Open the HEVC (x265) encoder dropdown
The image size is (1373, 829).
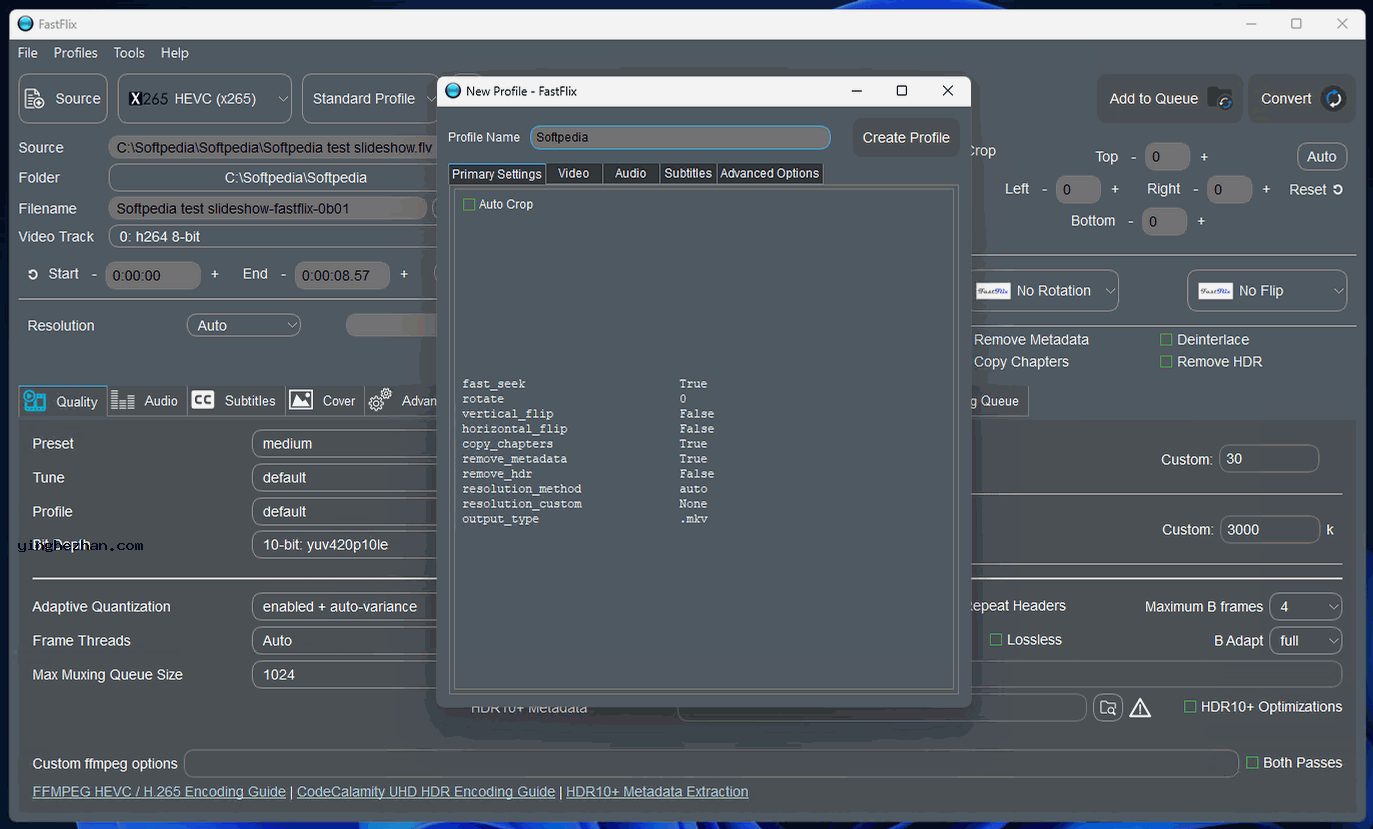[x=205, y=98]
